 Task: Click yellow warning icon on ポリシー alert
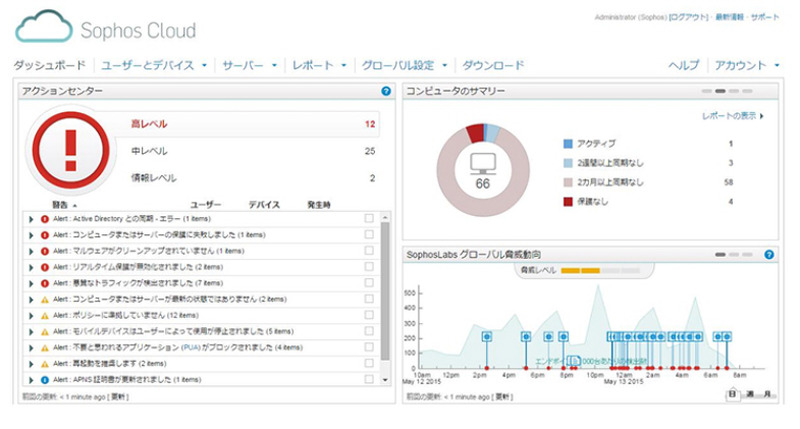tap(45, 315)
